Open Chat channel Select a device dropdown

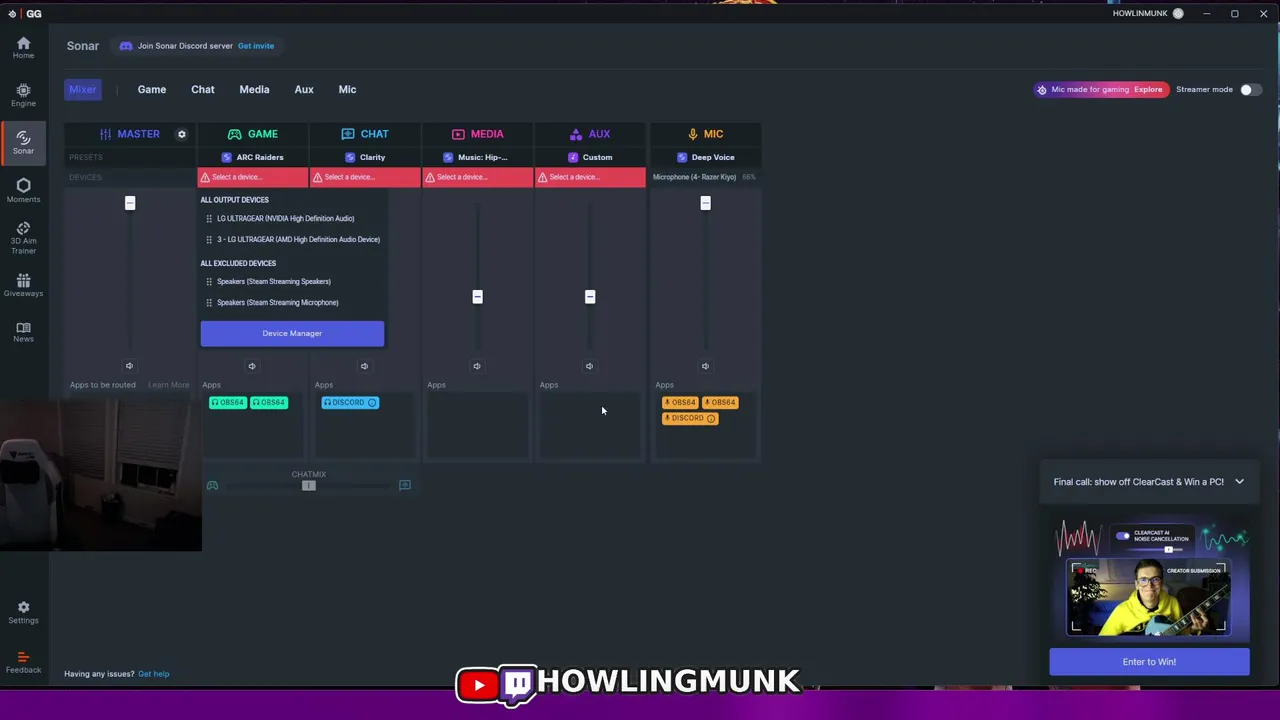pos(365,177)
